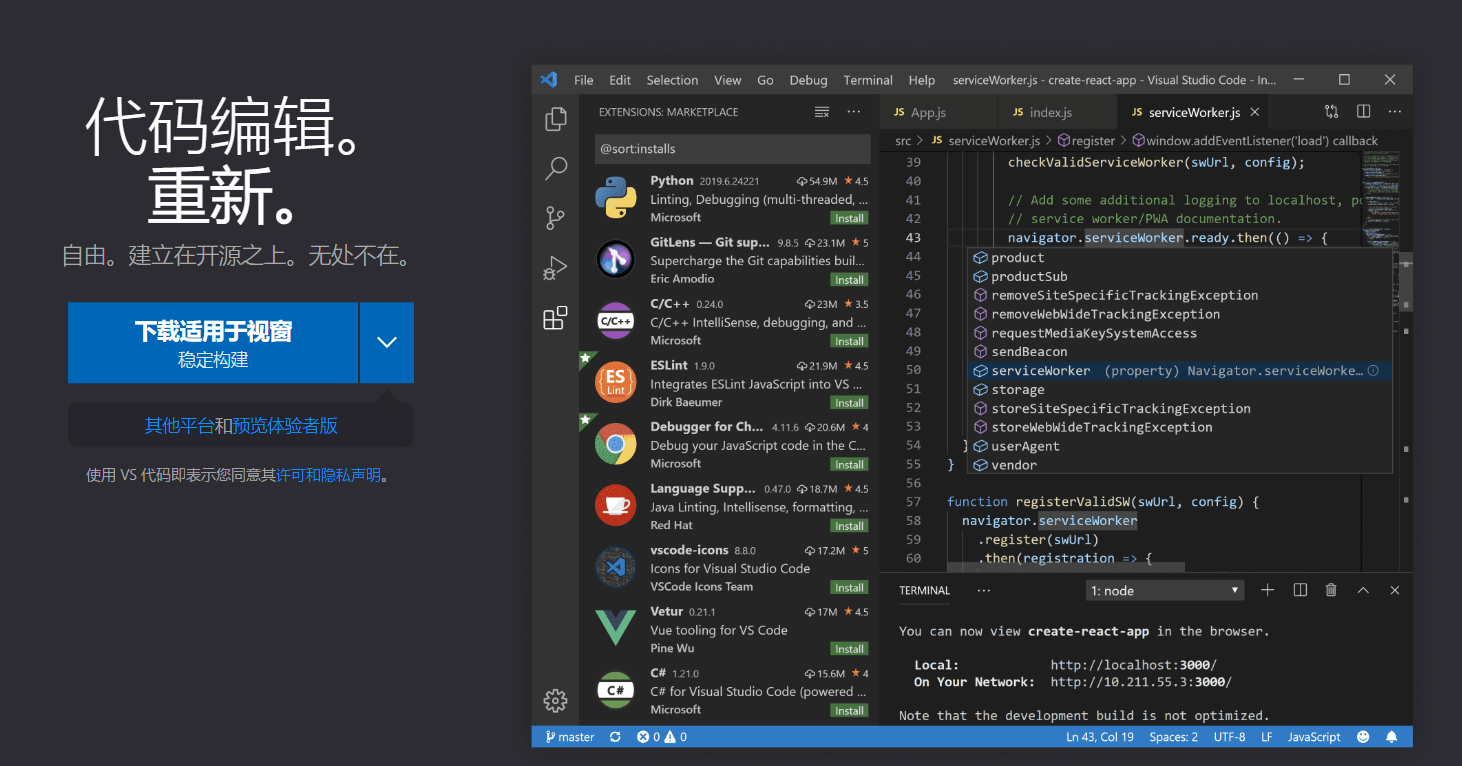Image resolution: width=1462 pixels, height=766 pixels.
Task: Click the blue download for Windows button
Action: [213, 342]
